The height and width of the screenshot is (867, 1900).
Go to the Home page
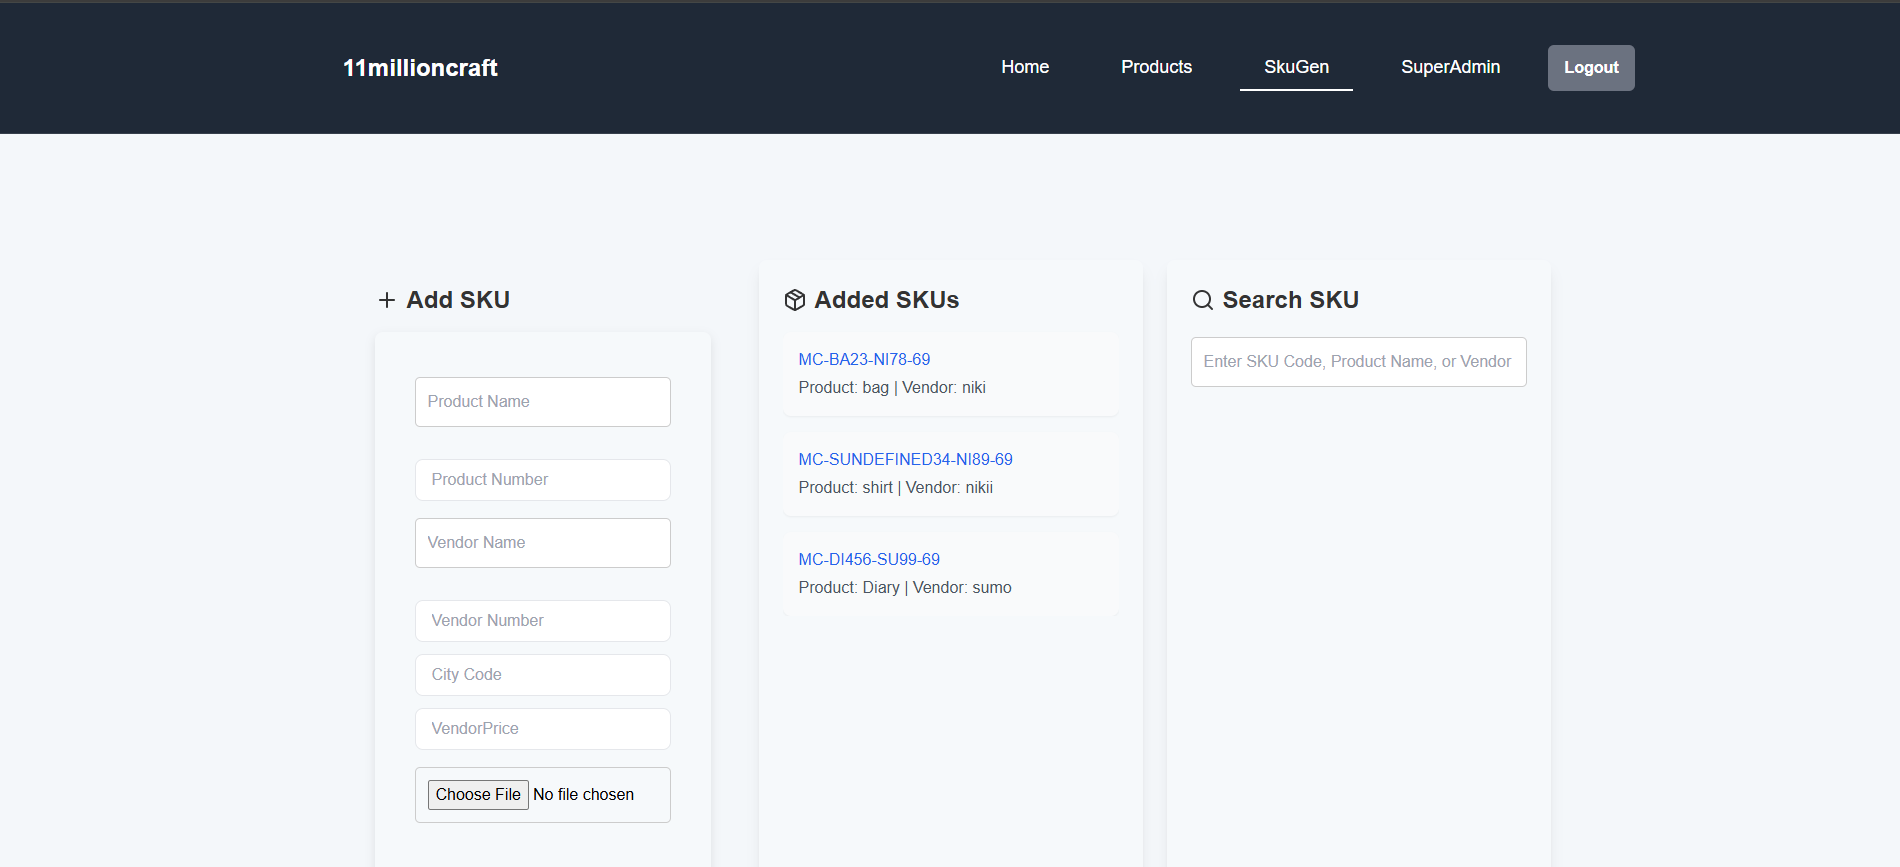(x=1025, y=67)
